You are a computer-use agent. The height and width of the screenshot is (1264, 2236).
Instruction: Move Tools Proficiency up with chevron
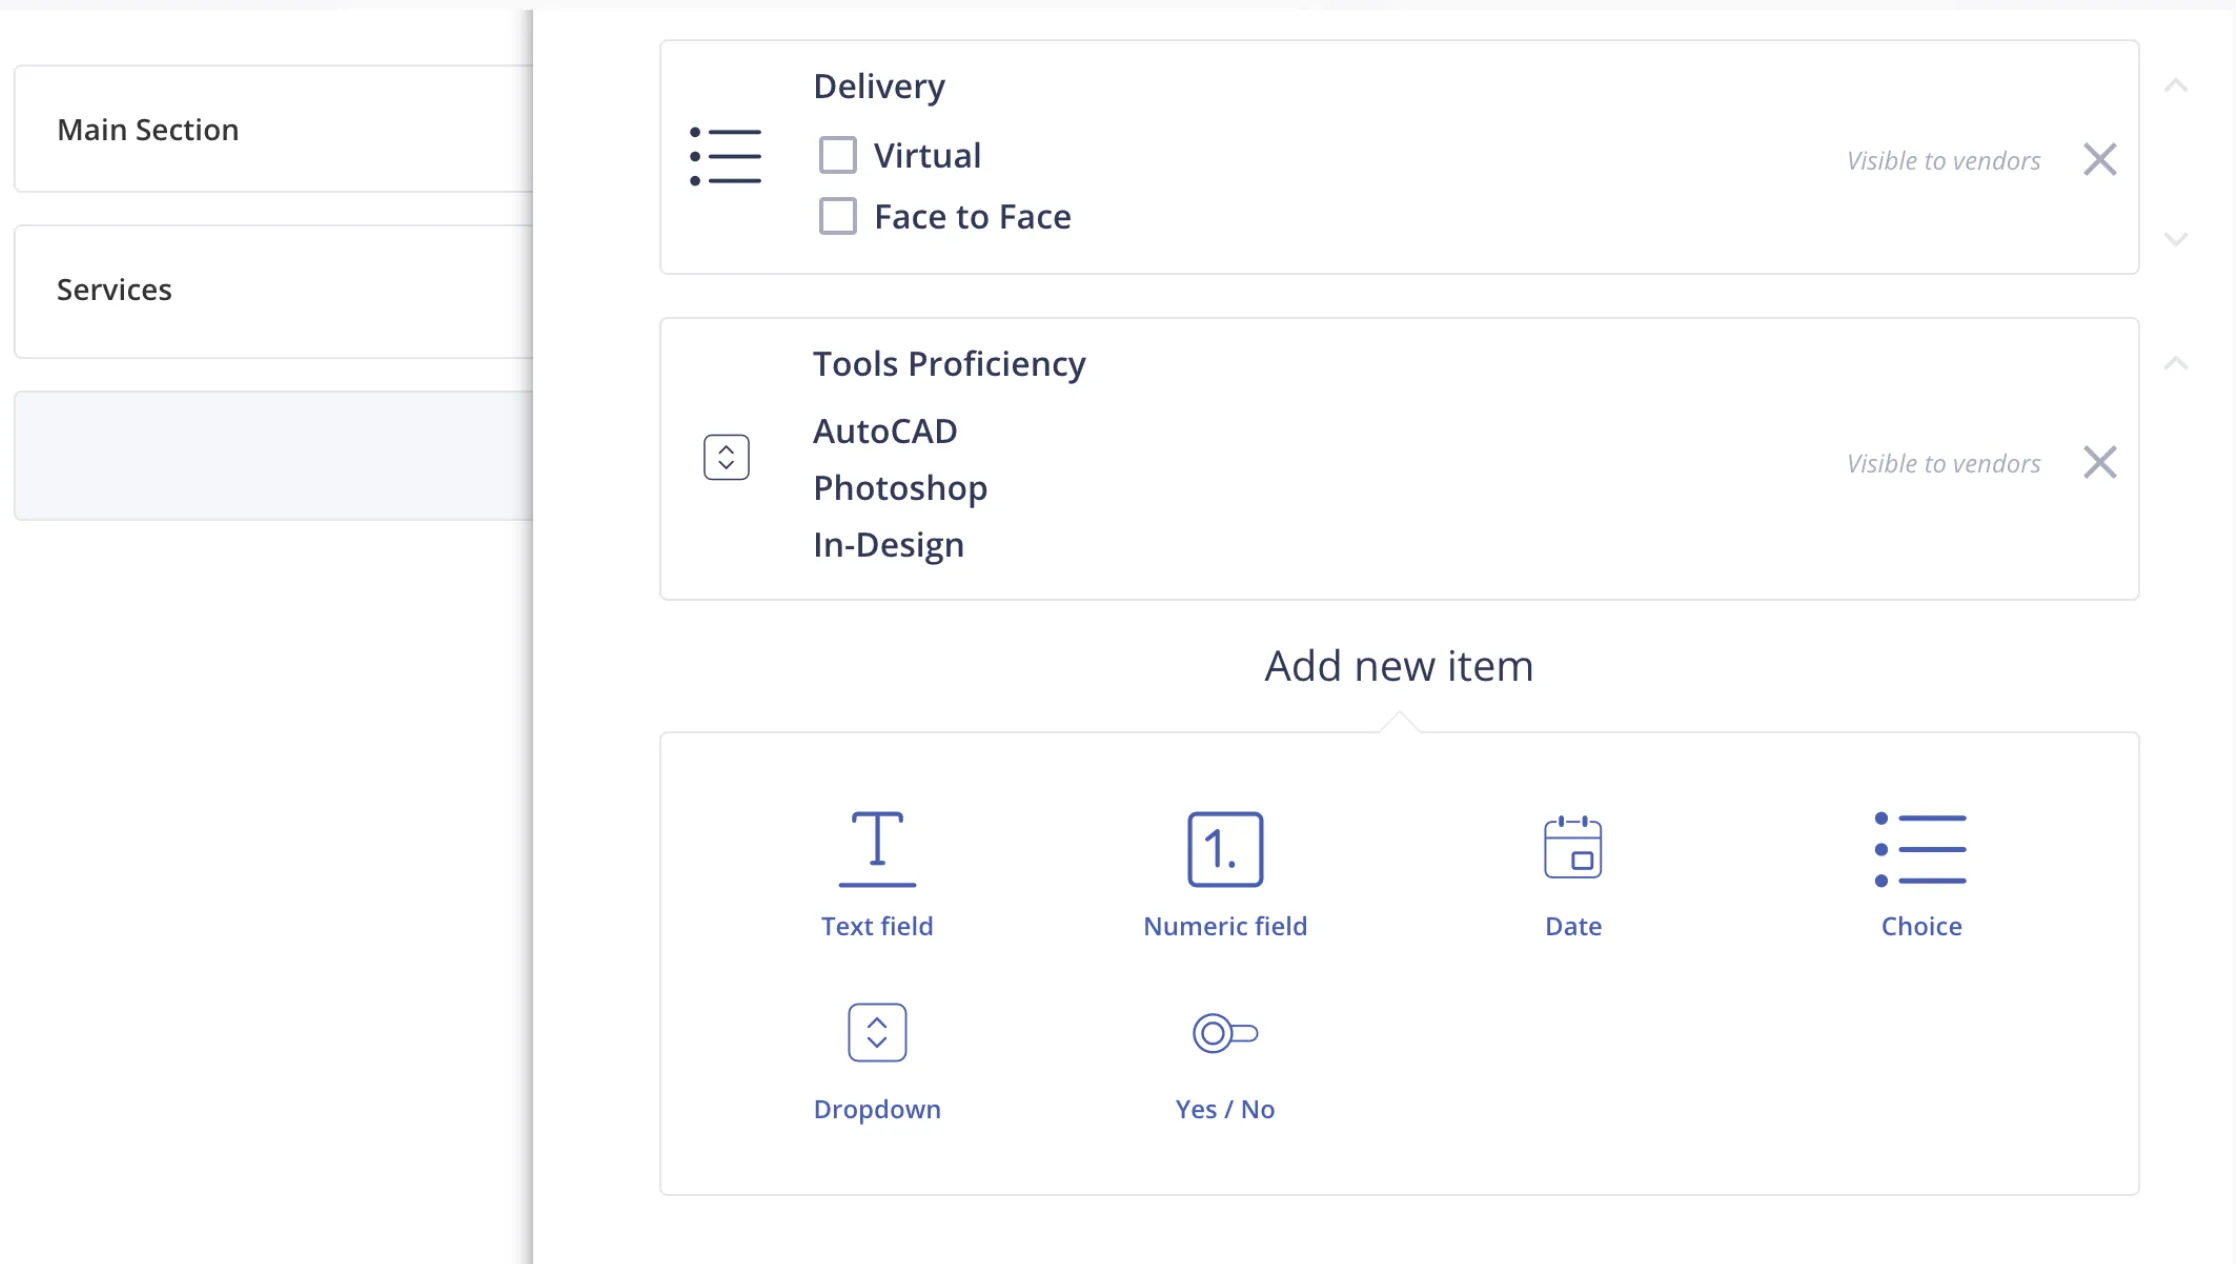pyautogui.click(x=2176, y=363)
